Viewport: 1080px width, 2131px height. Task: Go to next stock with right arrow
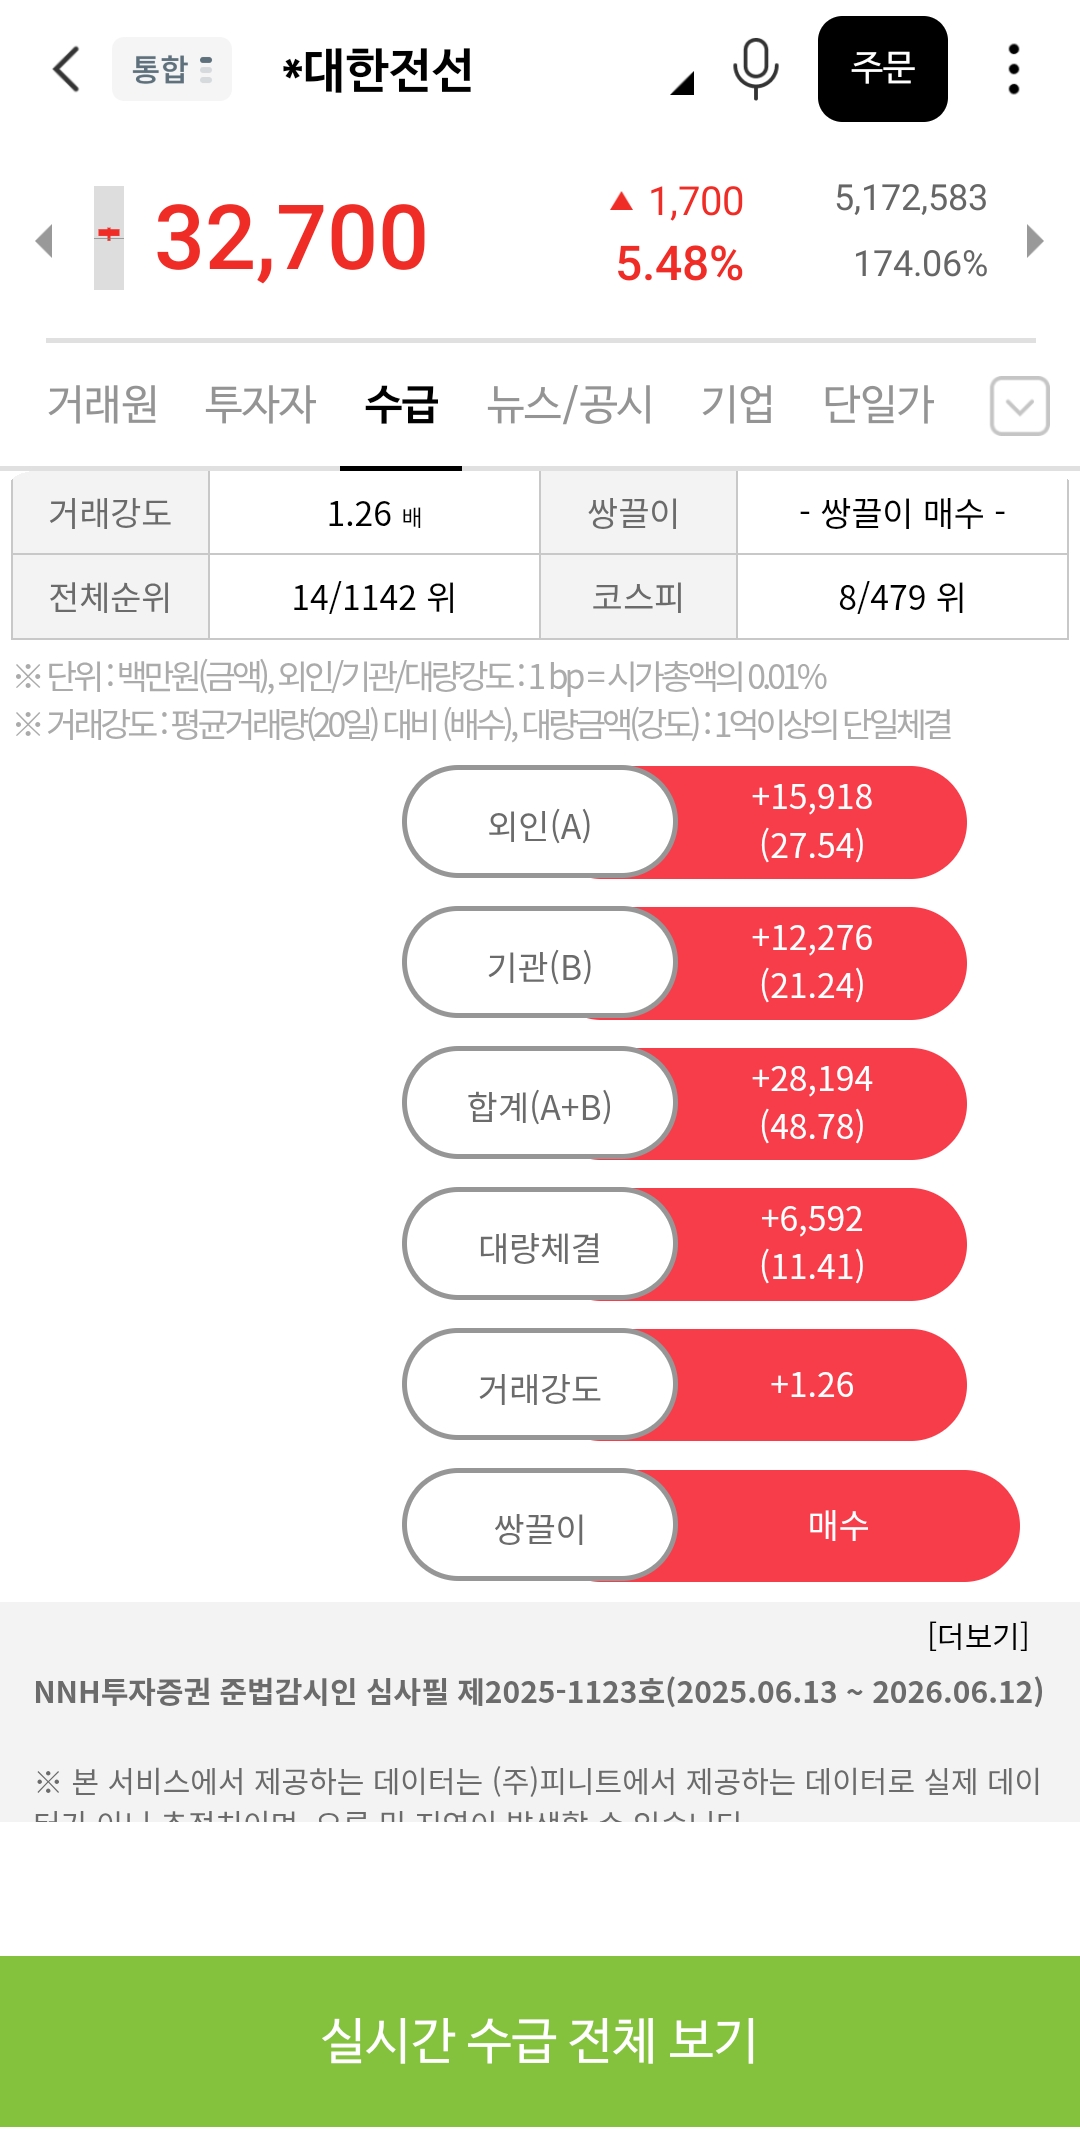coord(1035,240)
